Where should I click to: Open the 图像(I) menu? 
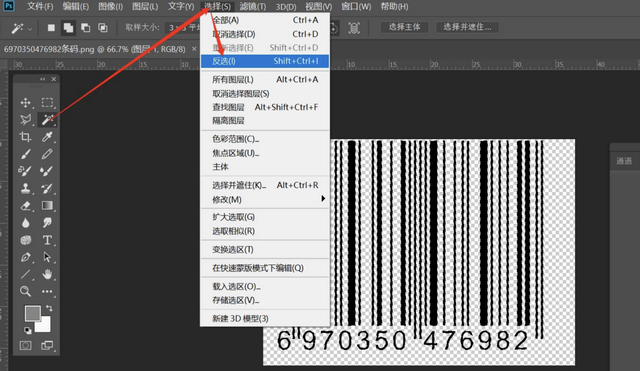(110, 7)
